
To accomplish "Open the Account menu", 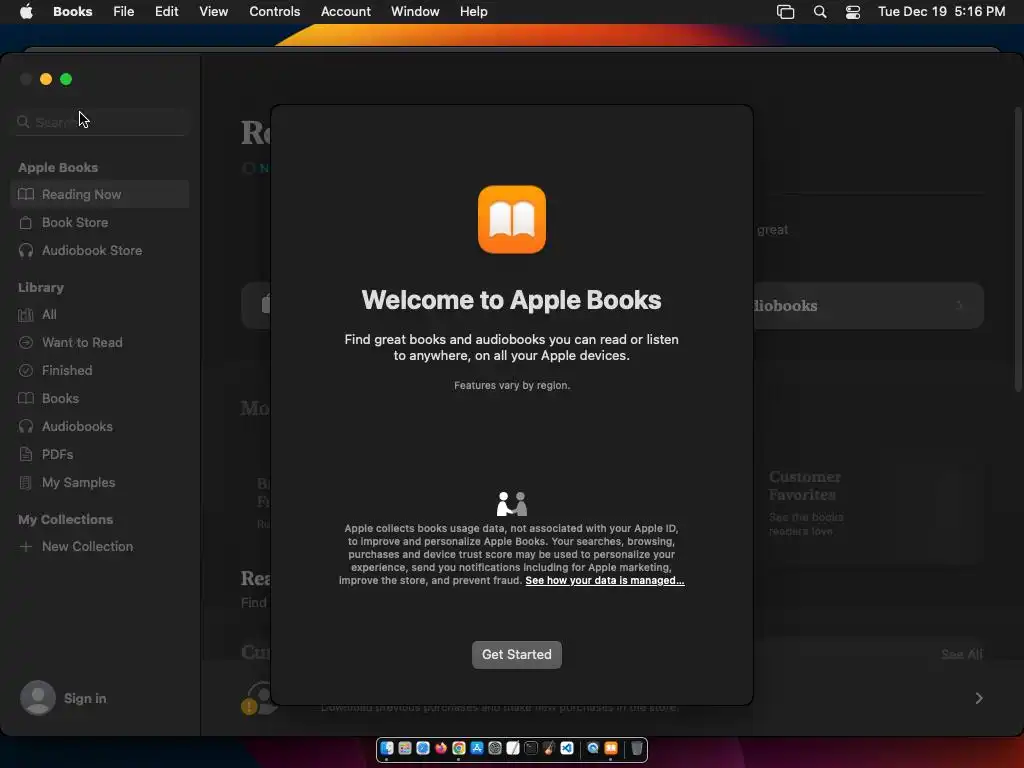I will pos(345,11).
